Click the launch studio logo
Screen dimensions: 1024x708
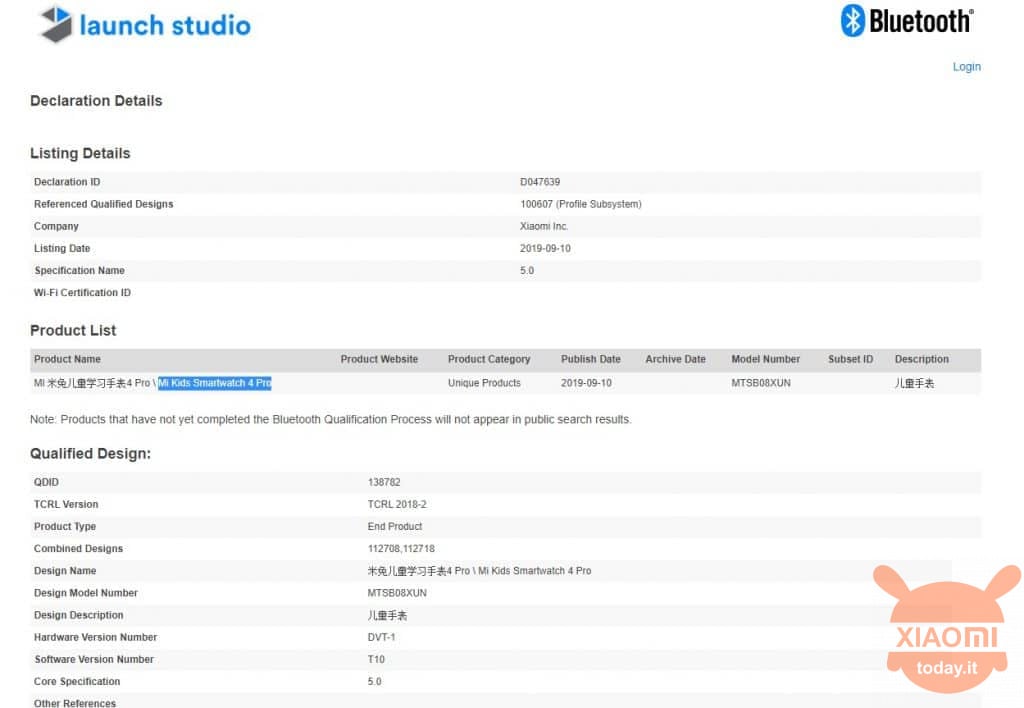pos(145,25)
